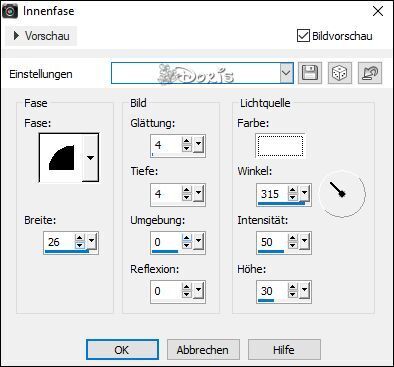Open the Winkel value slider dropdown

click(304, 192)
